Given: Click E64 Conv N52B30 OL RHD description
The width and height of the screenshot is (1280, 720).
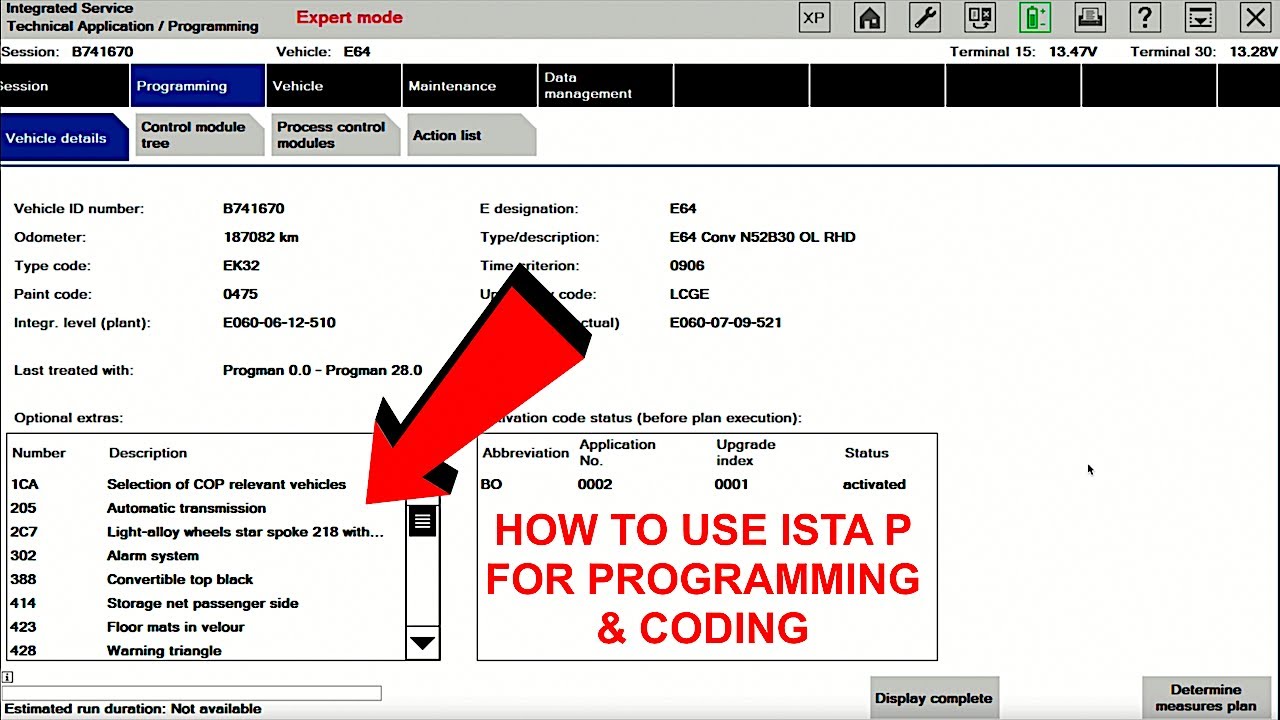Looking at the screenshot, I should coord(763,237).
